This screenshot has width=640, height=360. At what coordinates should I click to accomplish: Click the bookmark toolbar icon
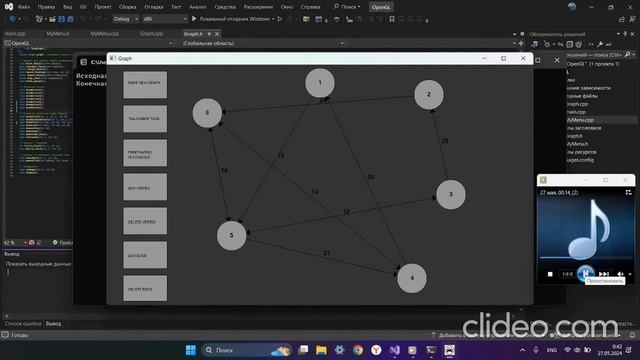click(392, 19)
